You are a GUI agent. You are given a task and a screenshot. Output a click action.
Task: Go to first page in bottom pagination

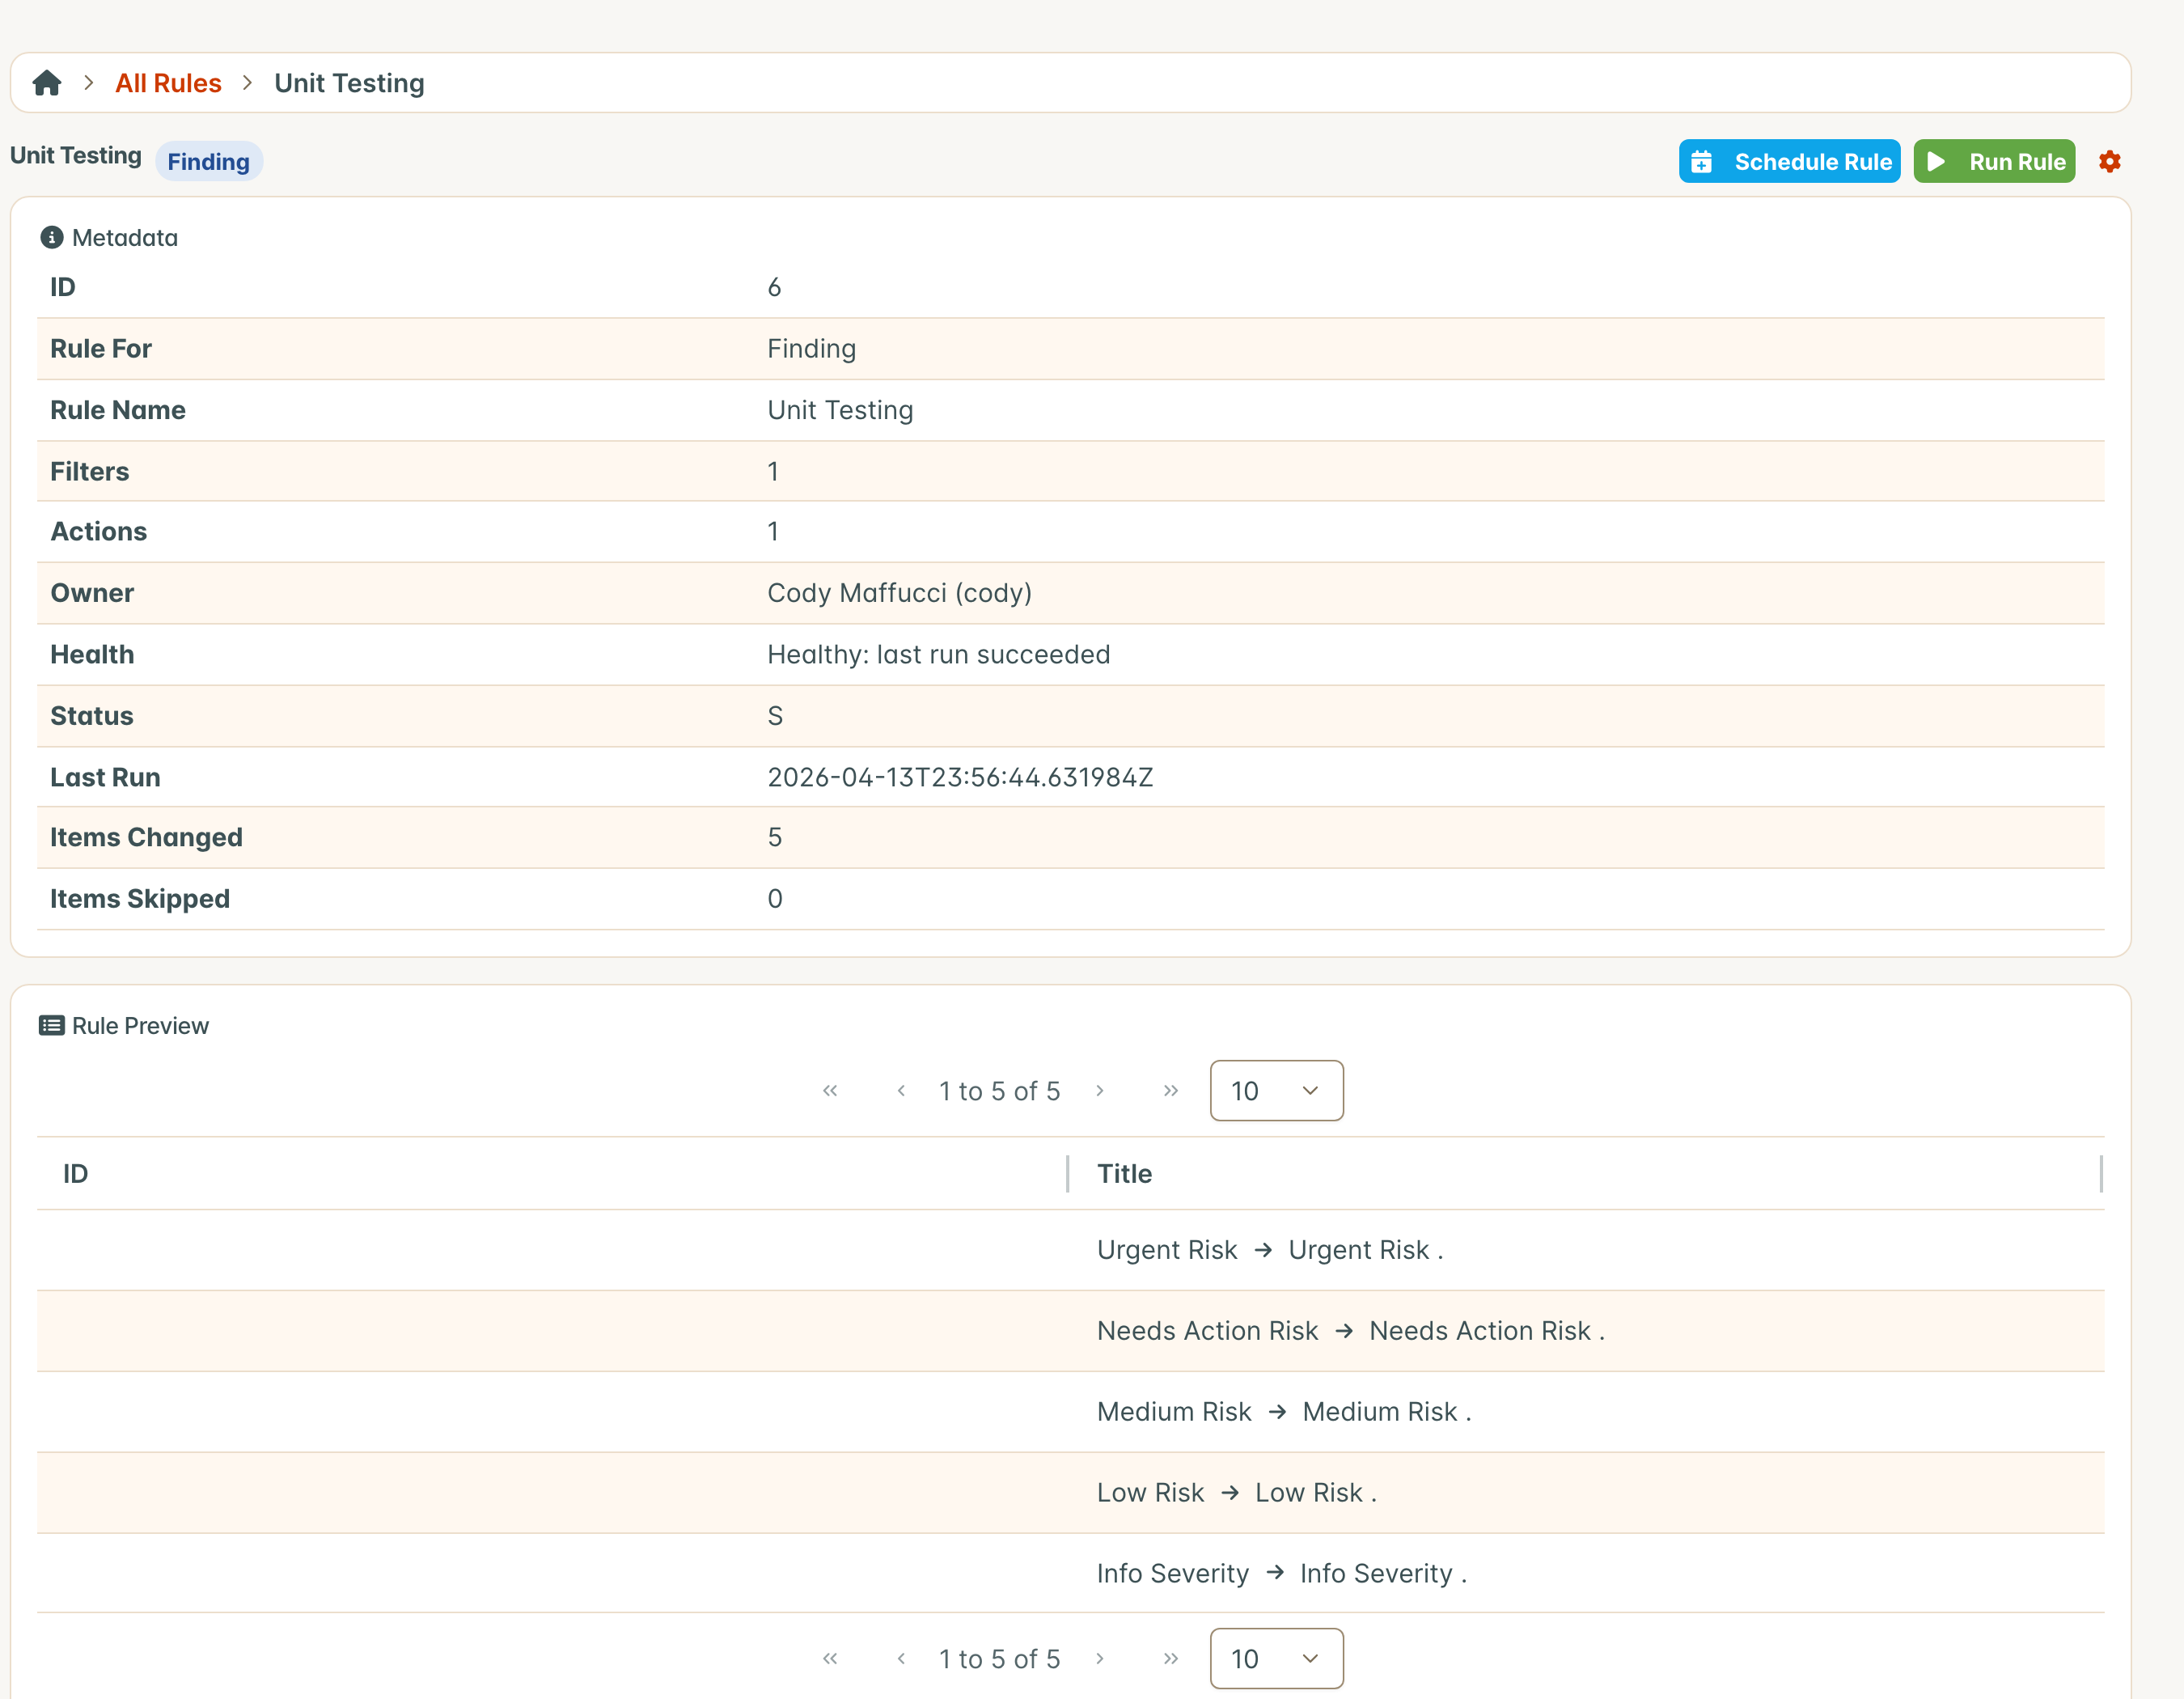830,1658
